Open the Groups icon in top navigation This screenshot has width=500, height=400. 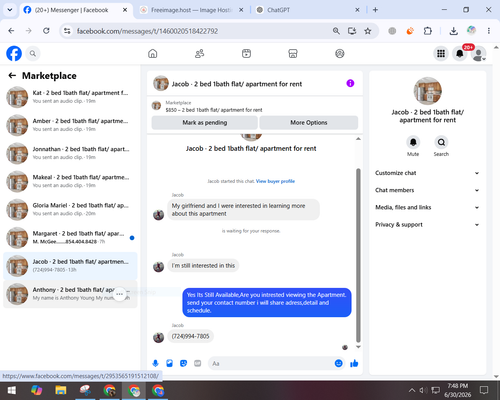point(340,53)
